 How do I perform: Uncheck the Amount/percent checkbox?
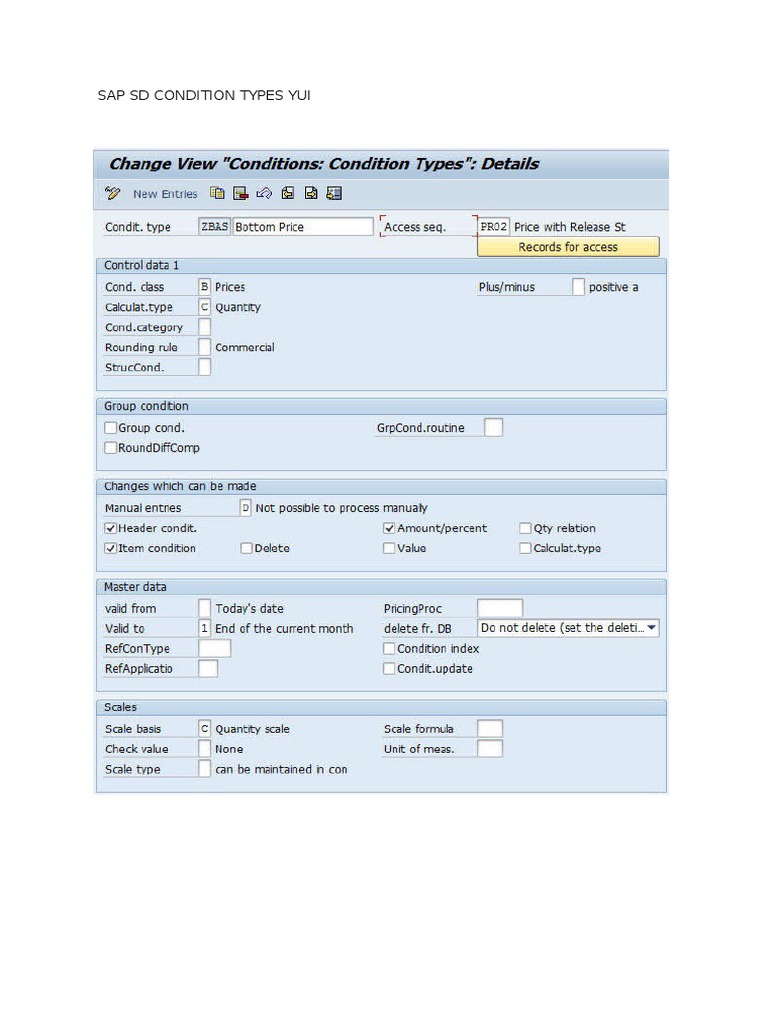tap(389, 528)
